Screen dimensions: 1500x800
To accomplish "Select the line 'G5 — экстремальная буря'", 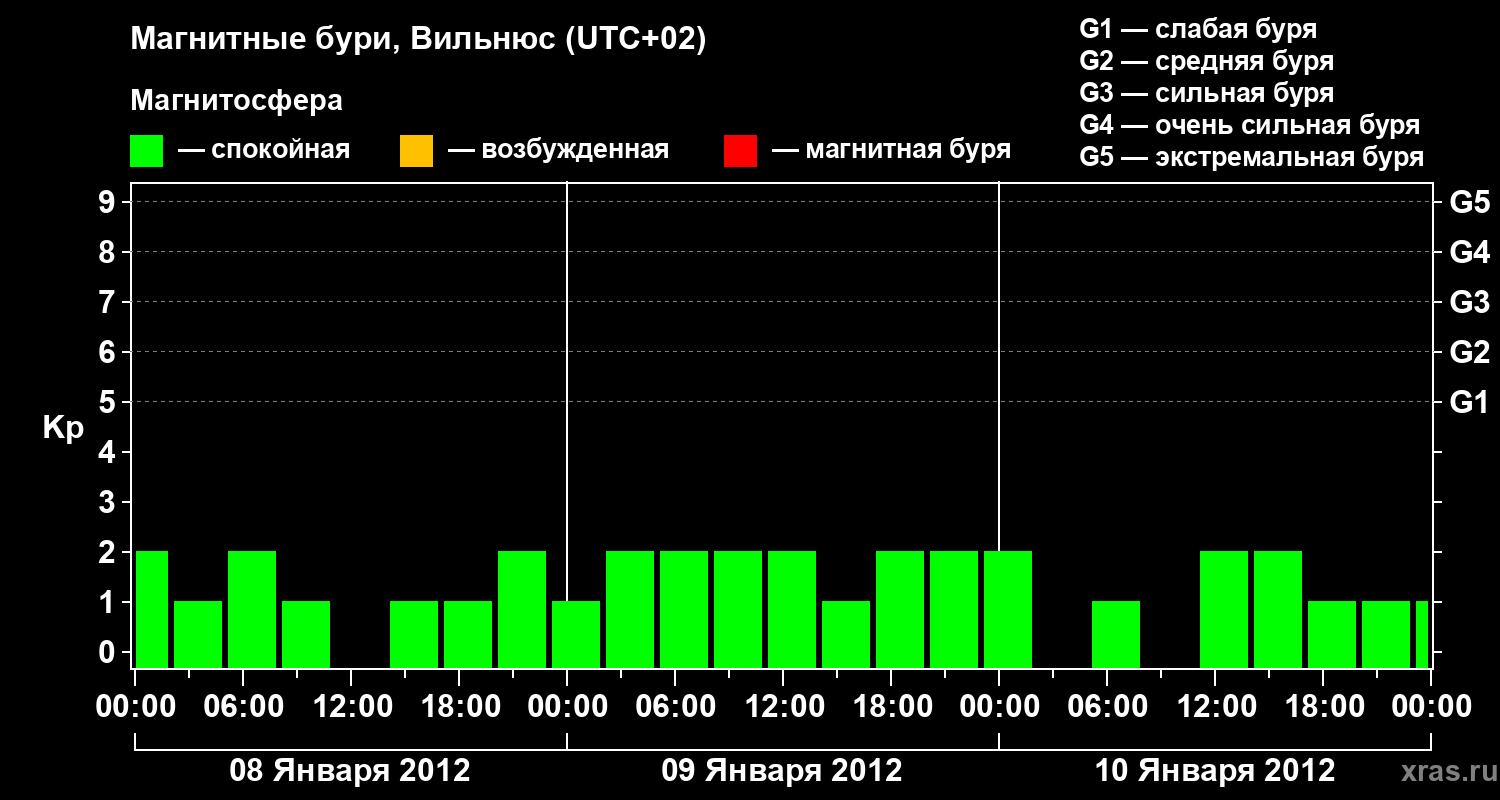I will click(x=1252, y=157).
